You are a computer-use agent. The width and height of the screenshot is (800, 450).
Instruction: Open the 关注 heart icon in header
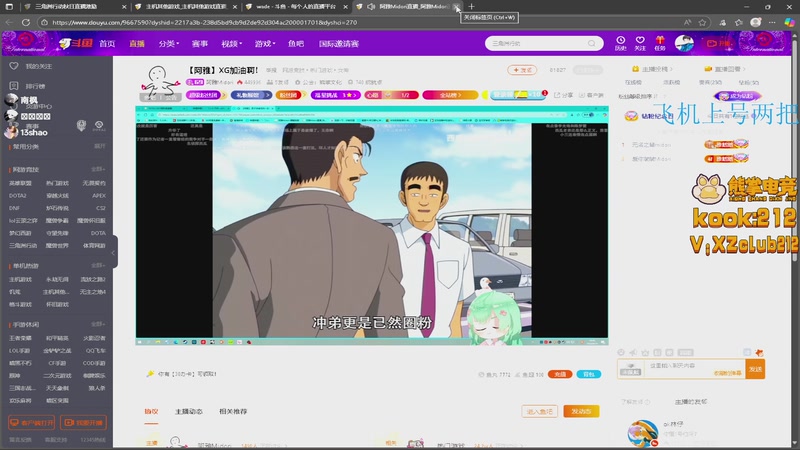640,43
